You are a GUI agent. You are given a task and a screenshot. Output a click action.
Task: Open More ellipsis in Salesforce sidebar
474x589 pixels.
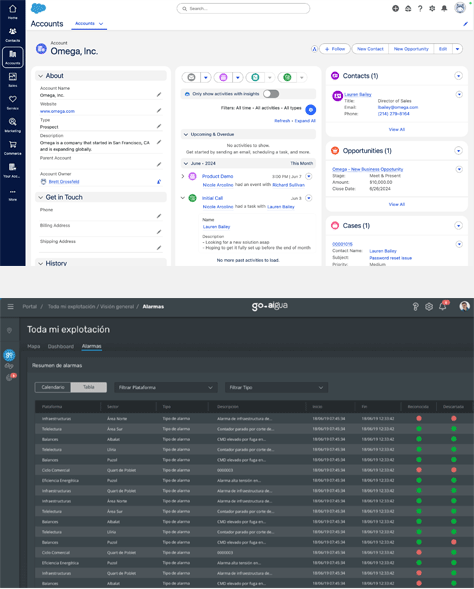point(12,195)
